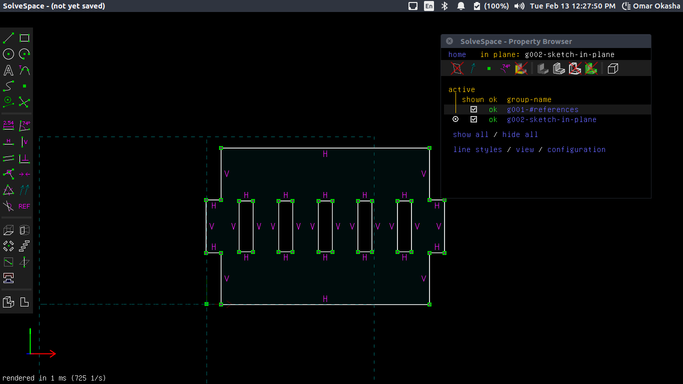Open the configuration link

(576, 149)
